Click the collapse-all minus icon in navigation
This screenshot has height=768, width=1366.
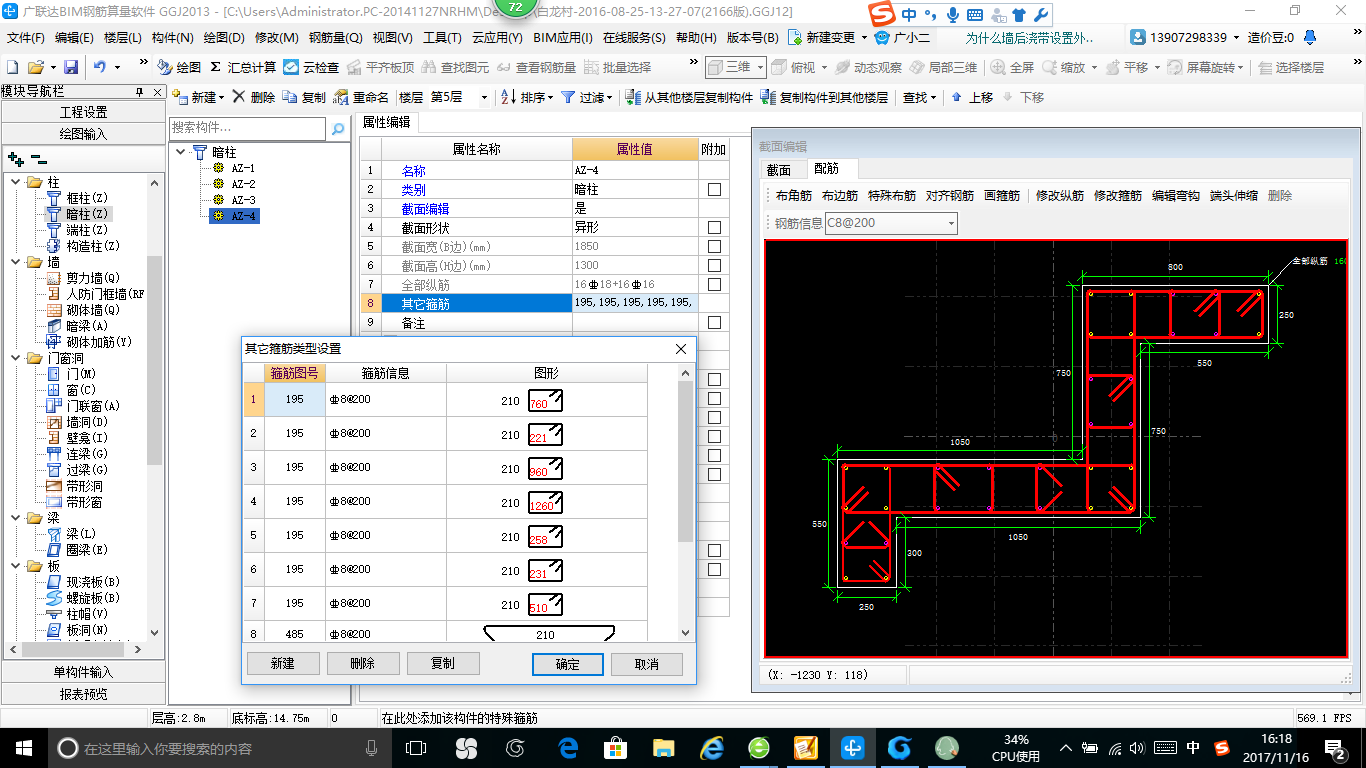(38, 158)
